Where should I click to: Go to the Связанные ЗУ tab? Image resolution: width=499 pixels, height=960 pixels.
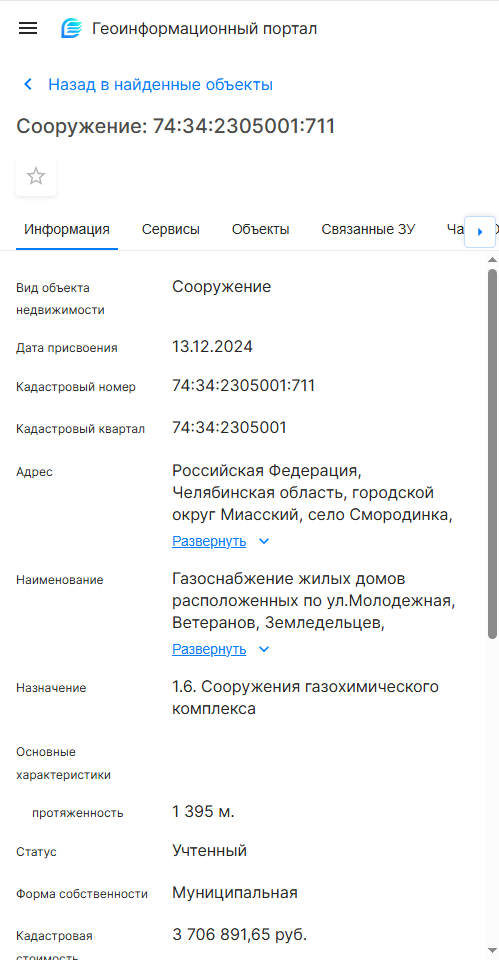pos(369,230)
